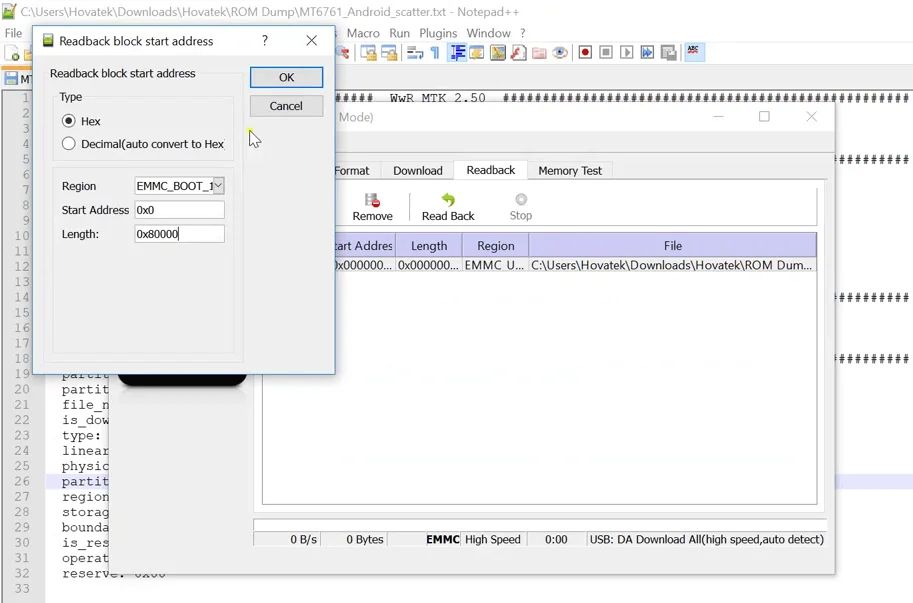Click Region column header in readback table
Viewport: 913px width, 603px height.
496,246
